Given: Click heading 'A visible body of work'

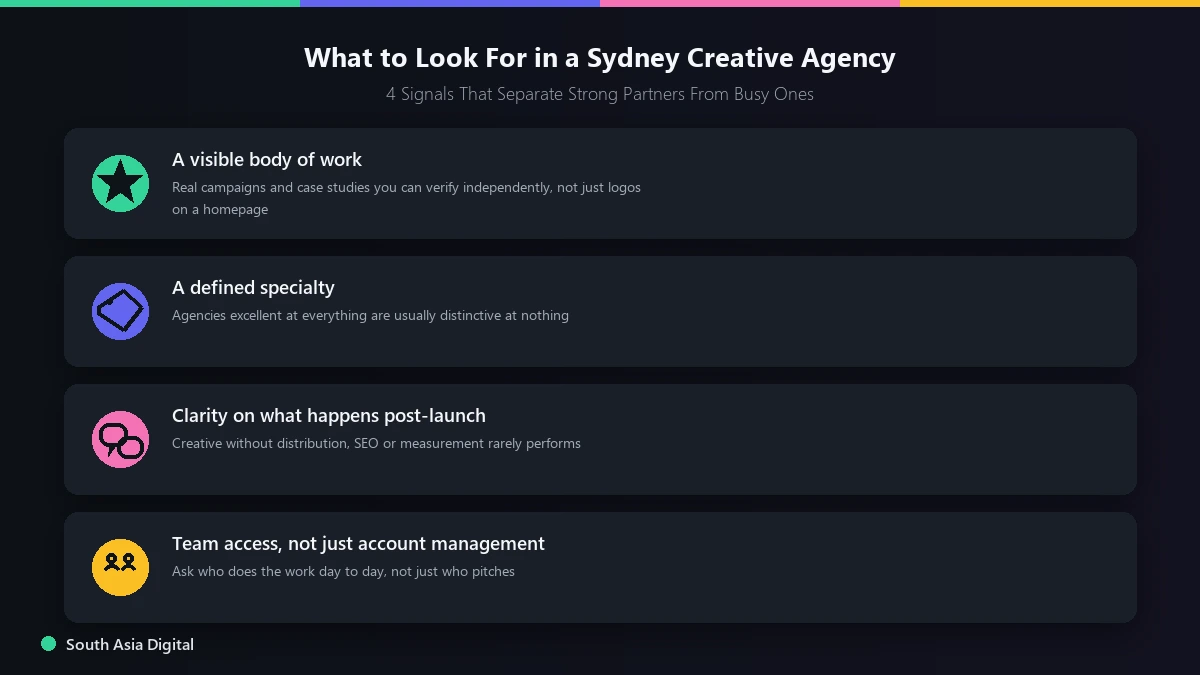Looking at the screenshot, I should click(267, 159).
